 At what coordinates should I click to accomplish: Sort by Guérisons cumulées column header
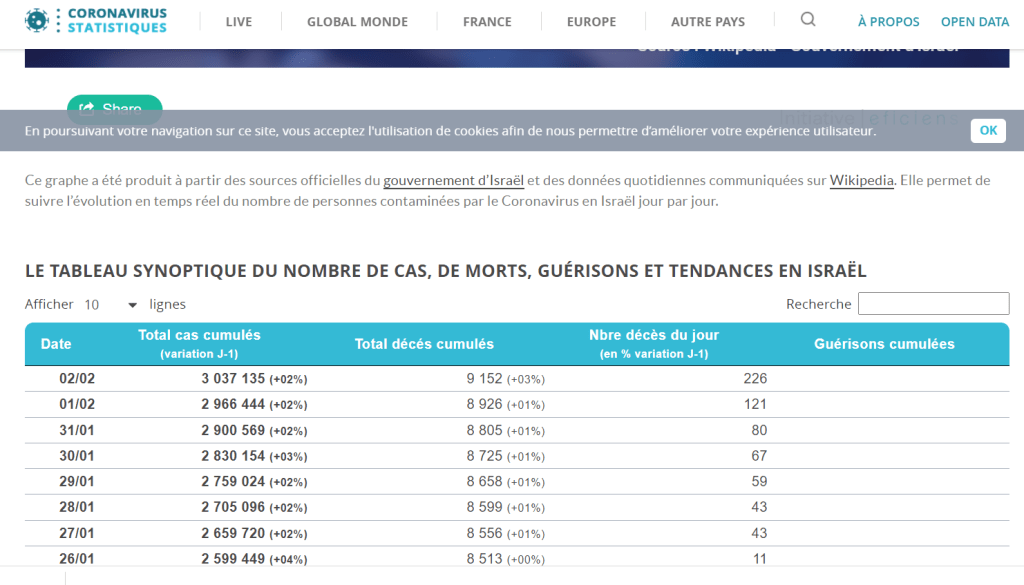click(x=884, y=344)
